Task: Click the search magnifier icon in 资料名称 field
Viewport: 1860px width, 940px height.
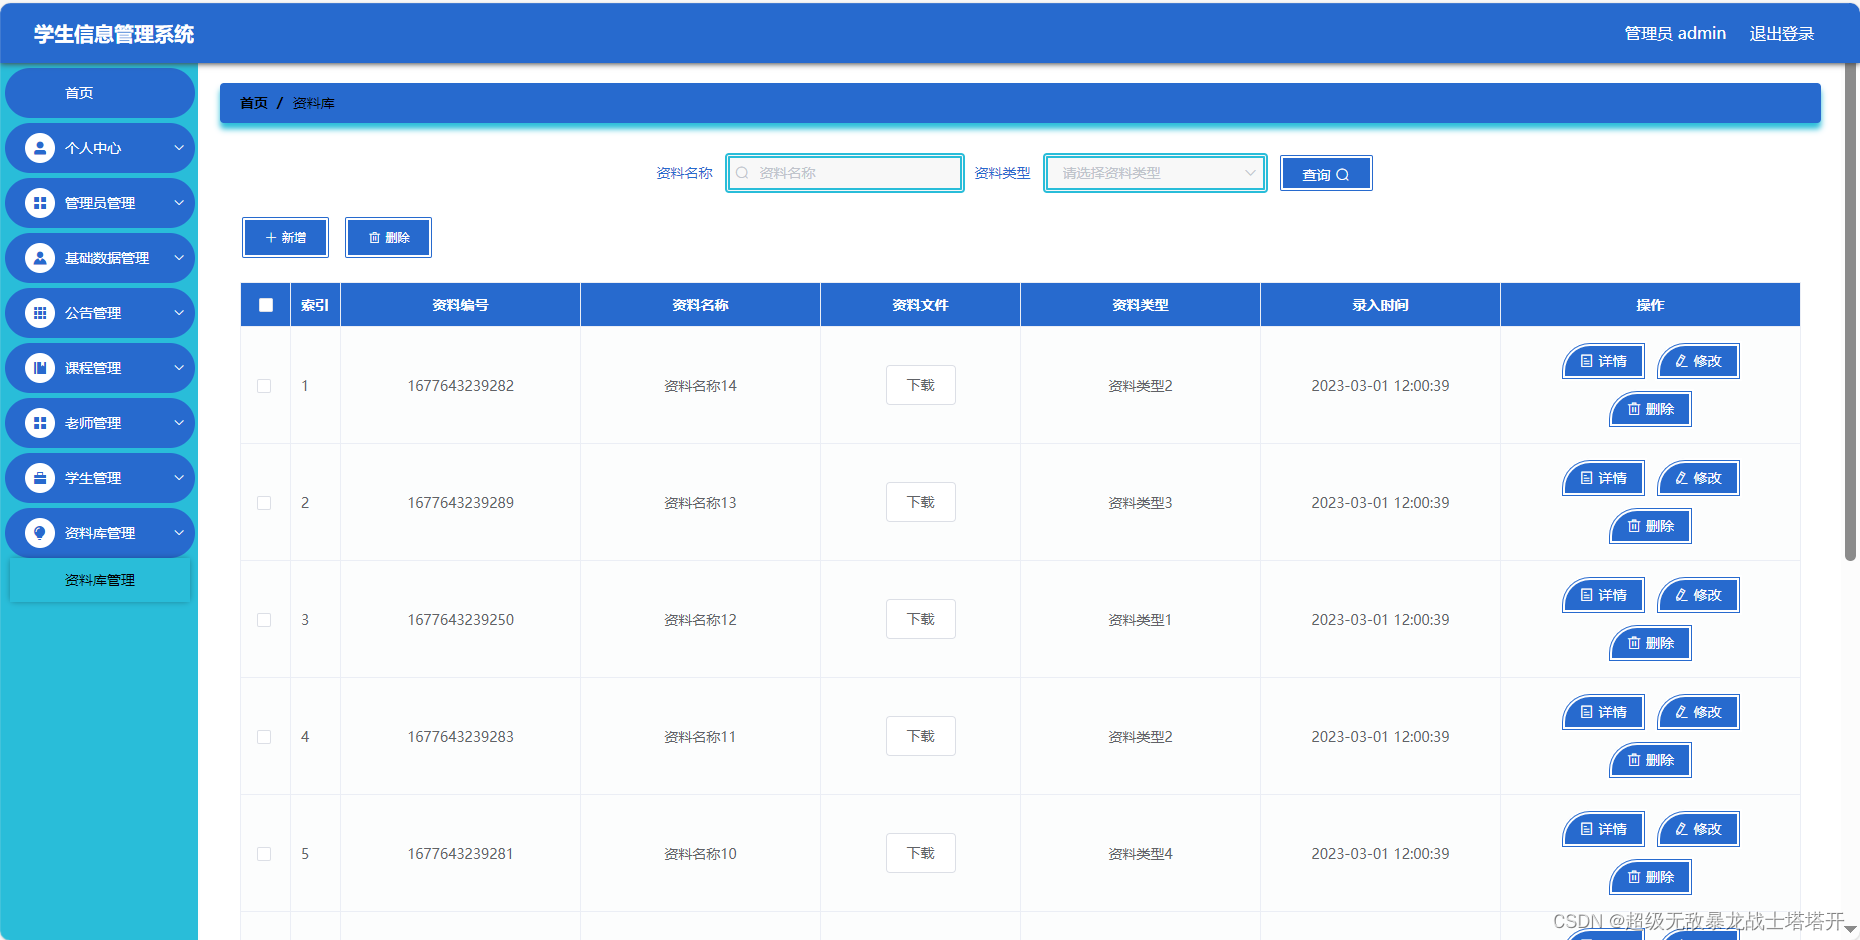Action: [742, 173]
